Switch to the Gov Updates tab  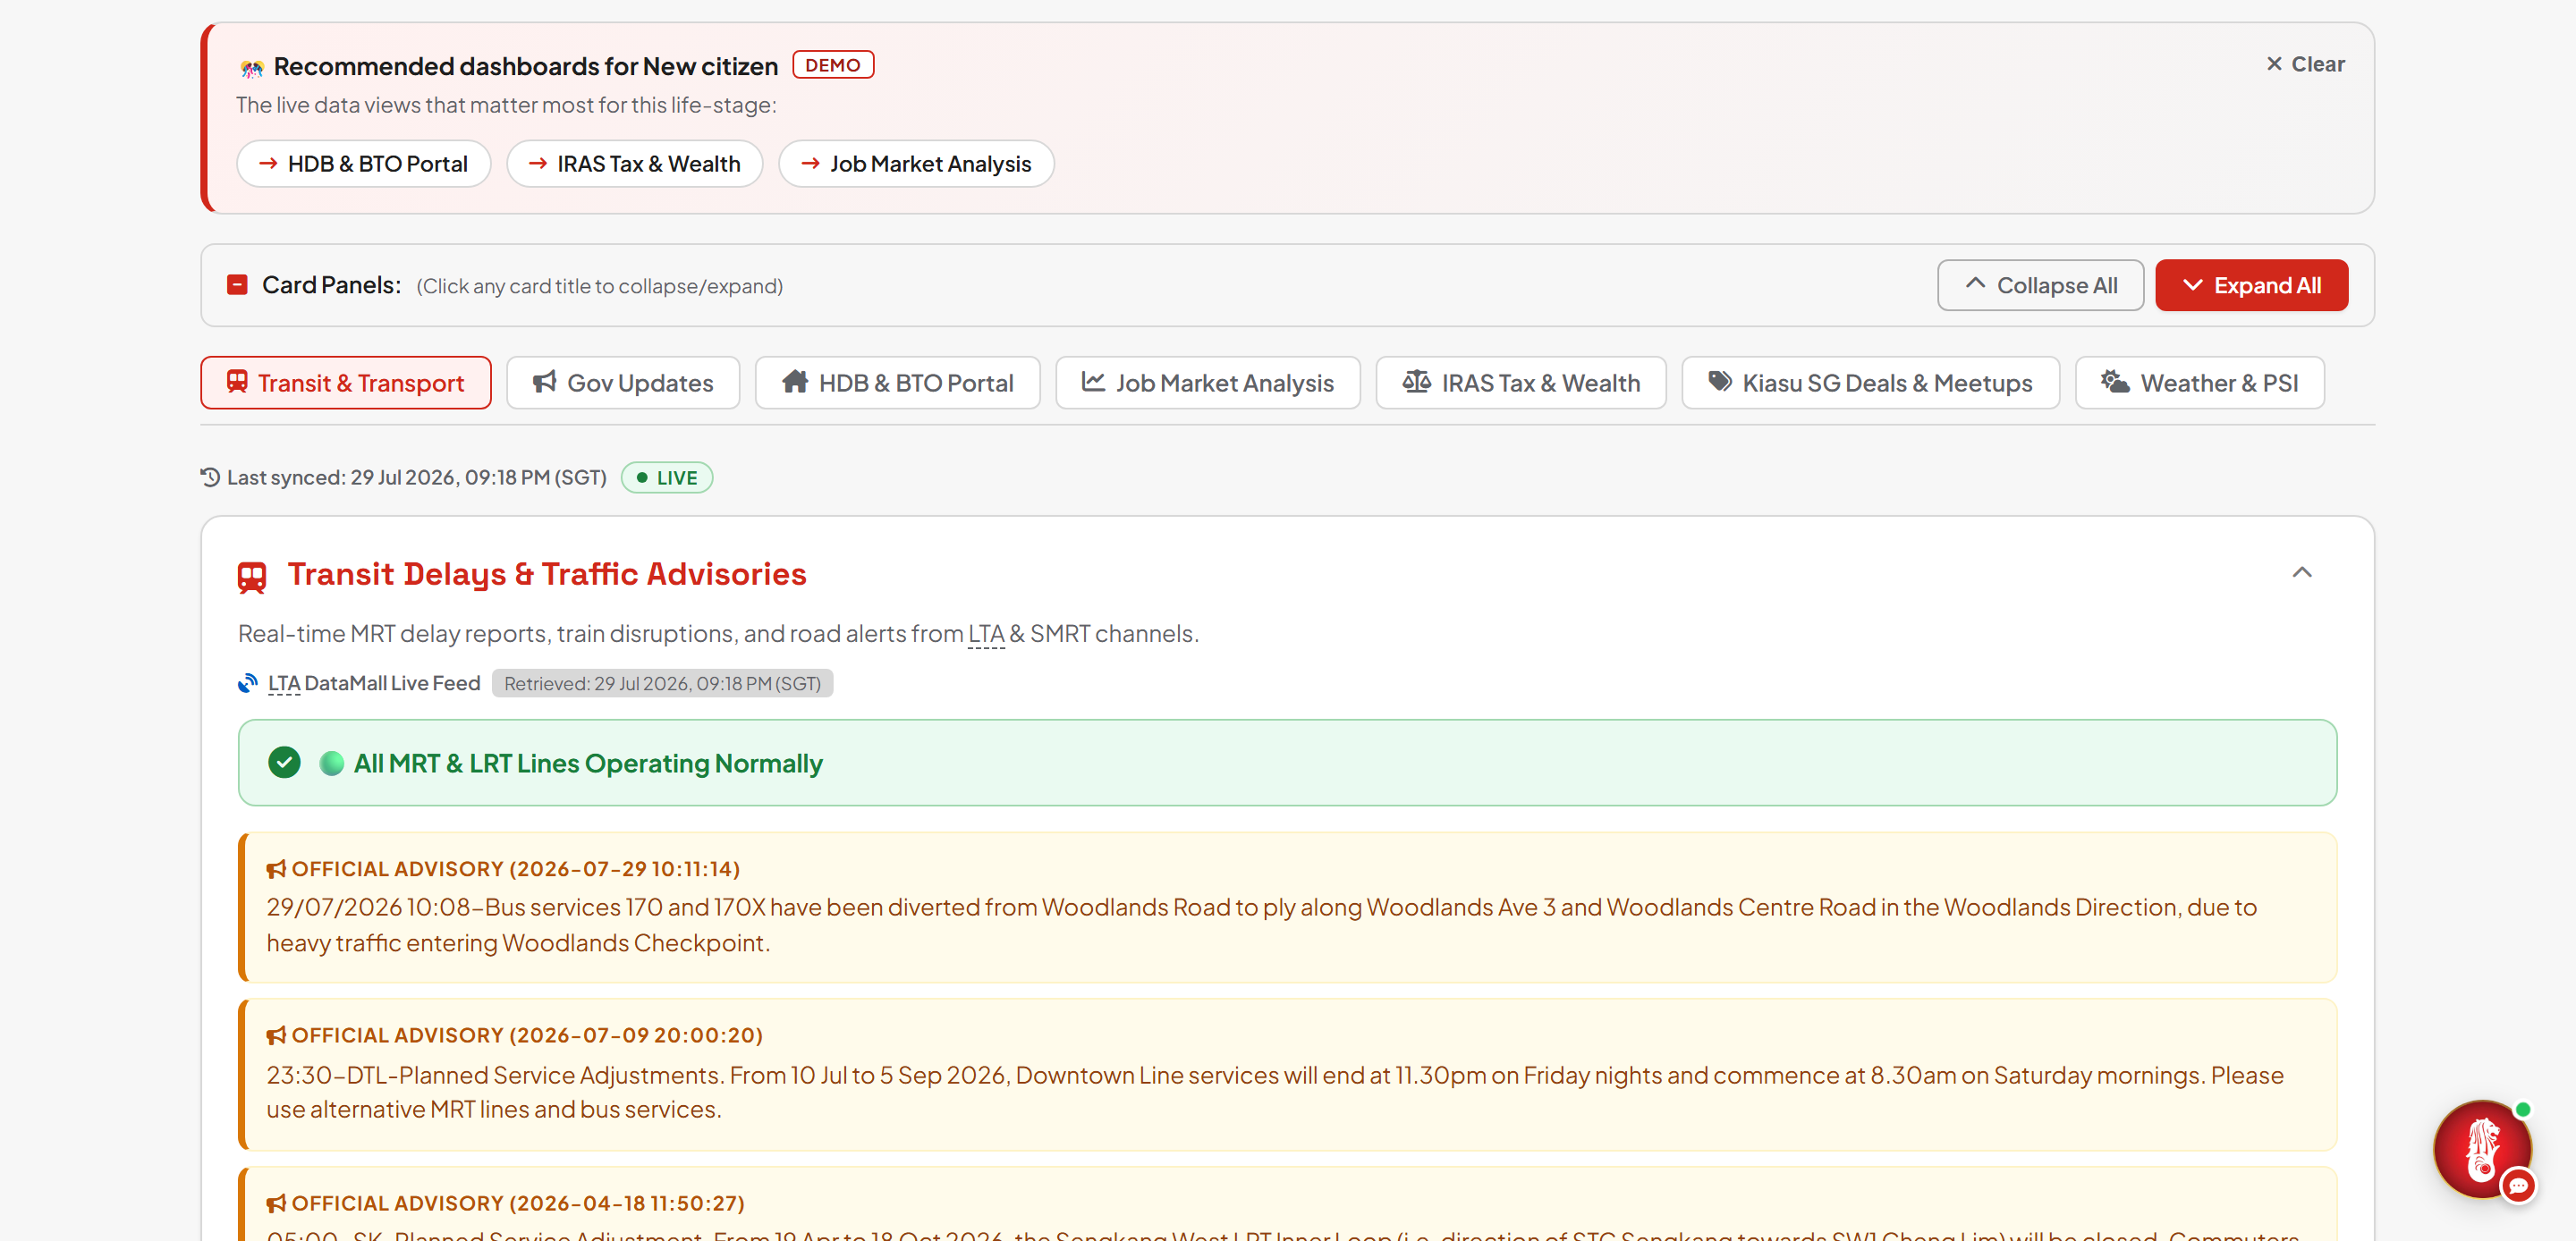(x=623, y=382)
